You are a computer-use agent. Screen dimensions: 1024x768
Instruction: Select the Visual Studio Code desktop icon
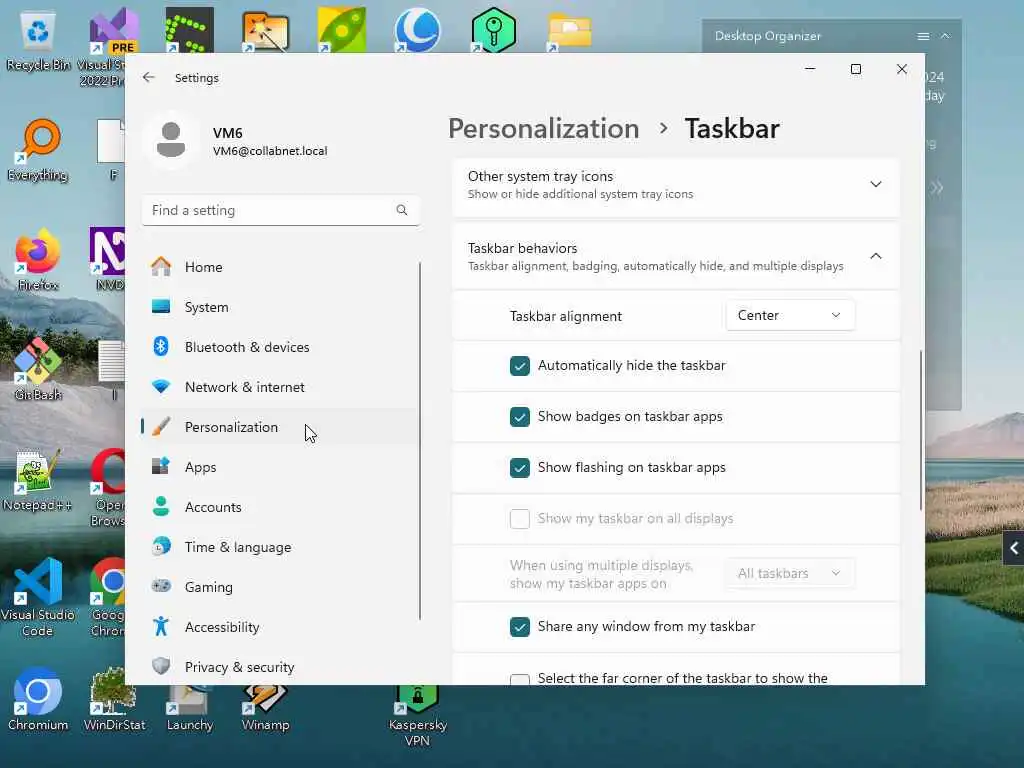[x=38, y=597]
